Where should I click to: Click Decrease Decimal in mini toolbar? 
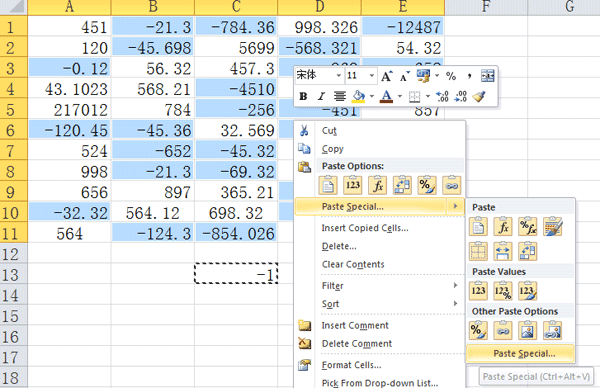point(460,96)
